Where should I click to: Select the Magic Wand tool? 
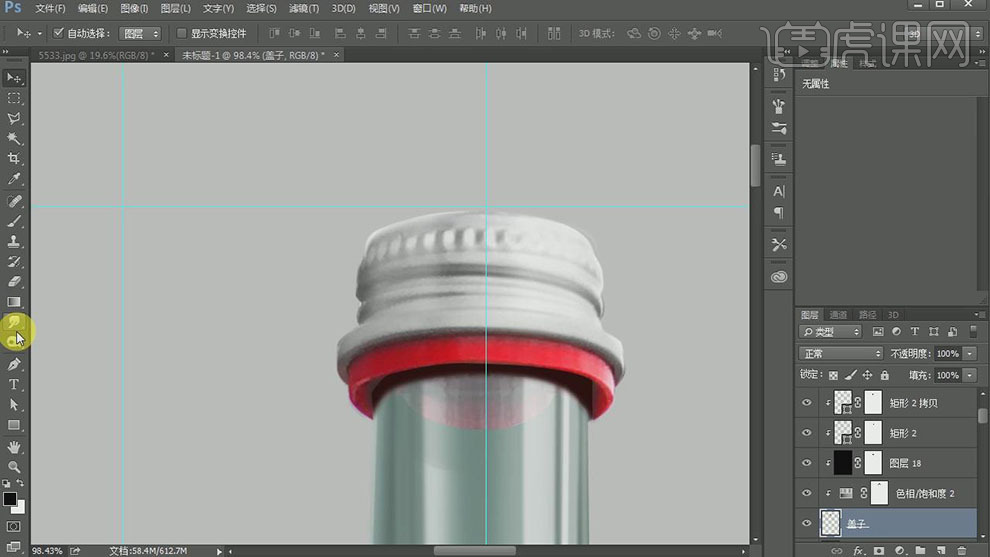click(14, 138)
